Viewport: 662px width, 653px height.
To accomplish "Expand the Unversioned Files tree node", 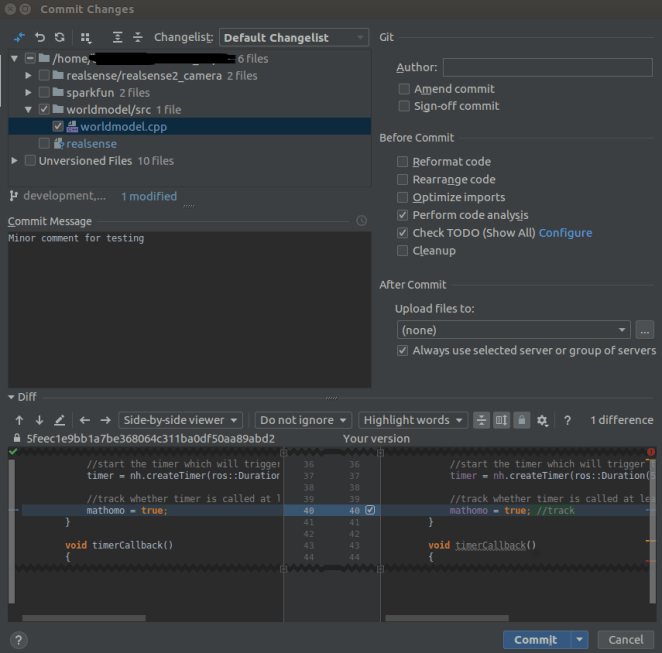I will tap(15, 161).
